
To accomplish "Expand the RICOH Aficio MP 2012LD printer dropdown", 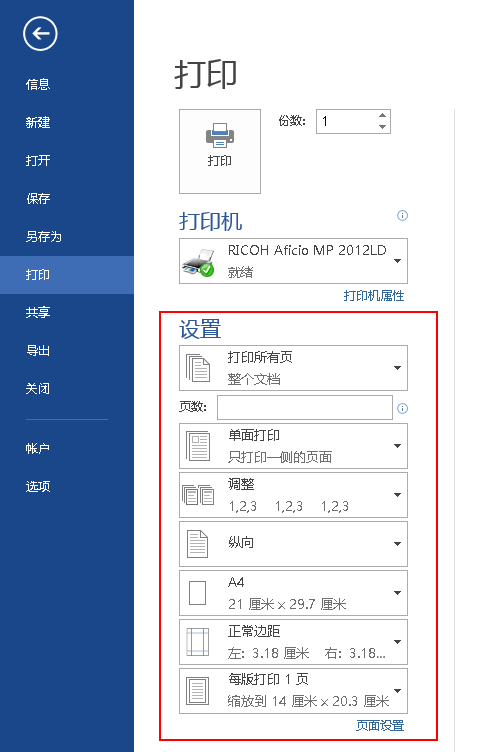I will (294, 261).
